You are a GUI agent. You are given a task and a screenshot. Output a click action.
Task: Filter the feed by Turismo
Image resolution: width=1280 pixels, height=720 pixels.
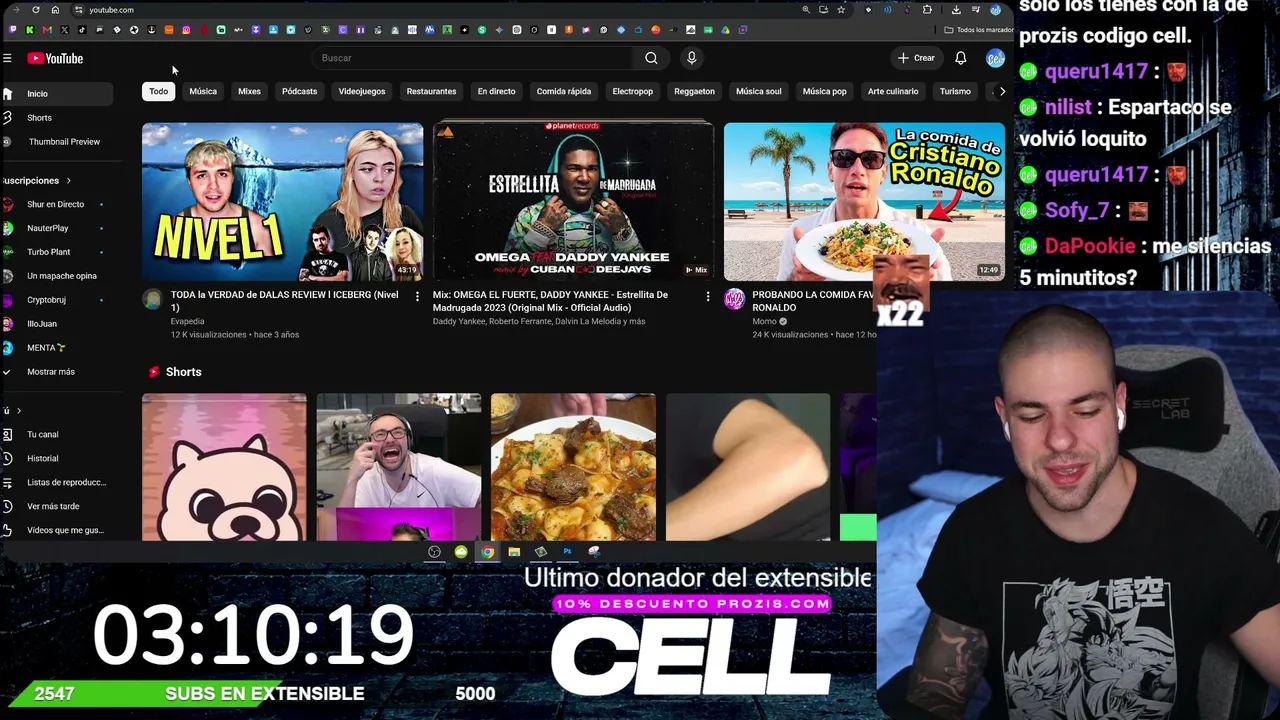click(955, 91)
